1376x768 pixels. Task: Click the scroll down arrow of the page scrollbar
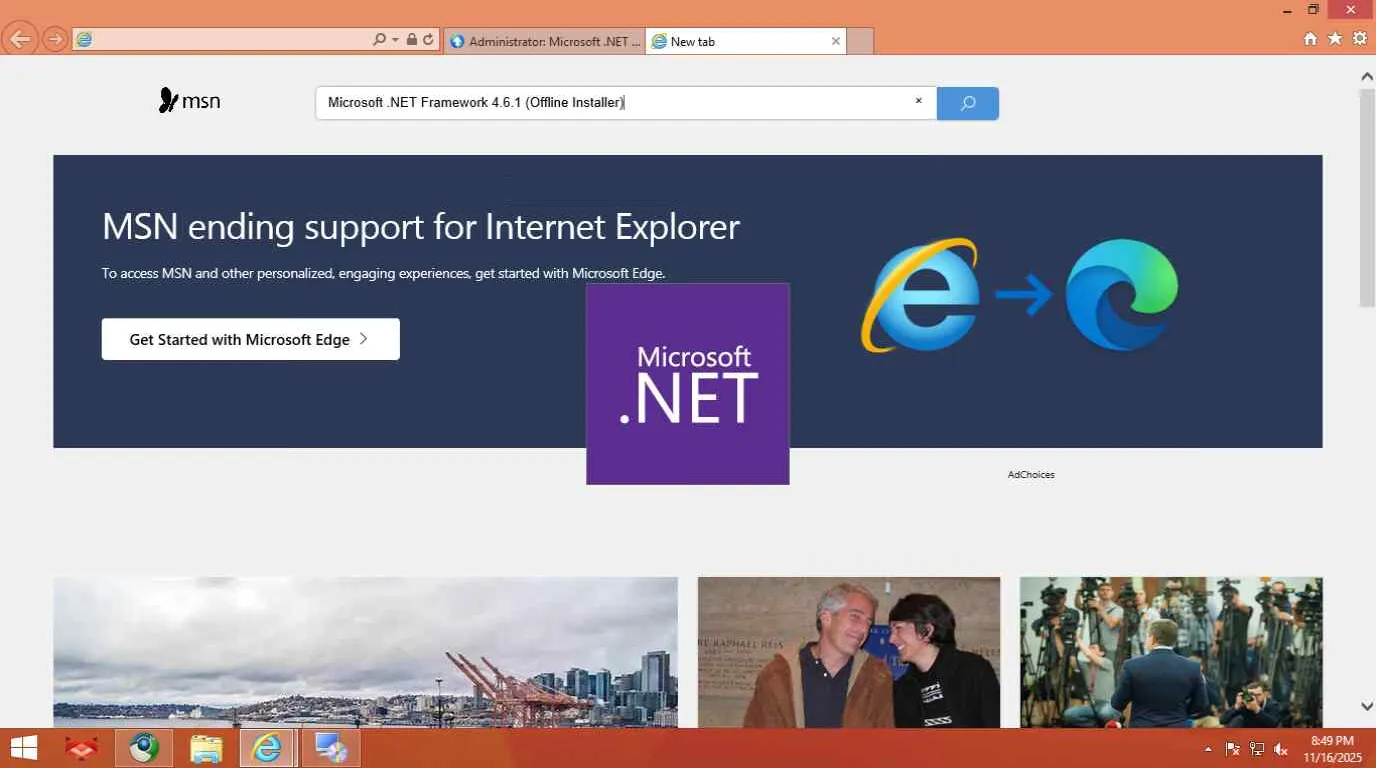click(1367, 706)
